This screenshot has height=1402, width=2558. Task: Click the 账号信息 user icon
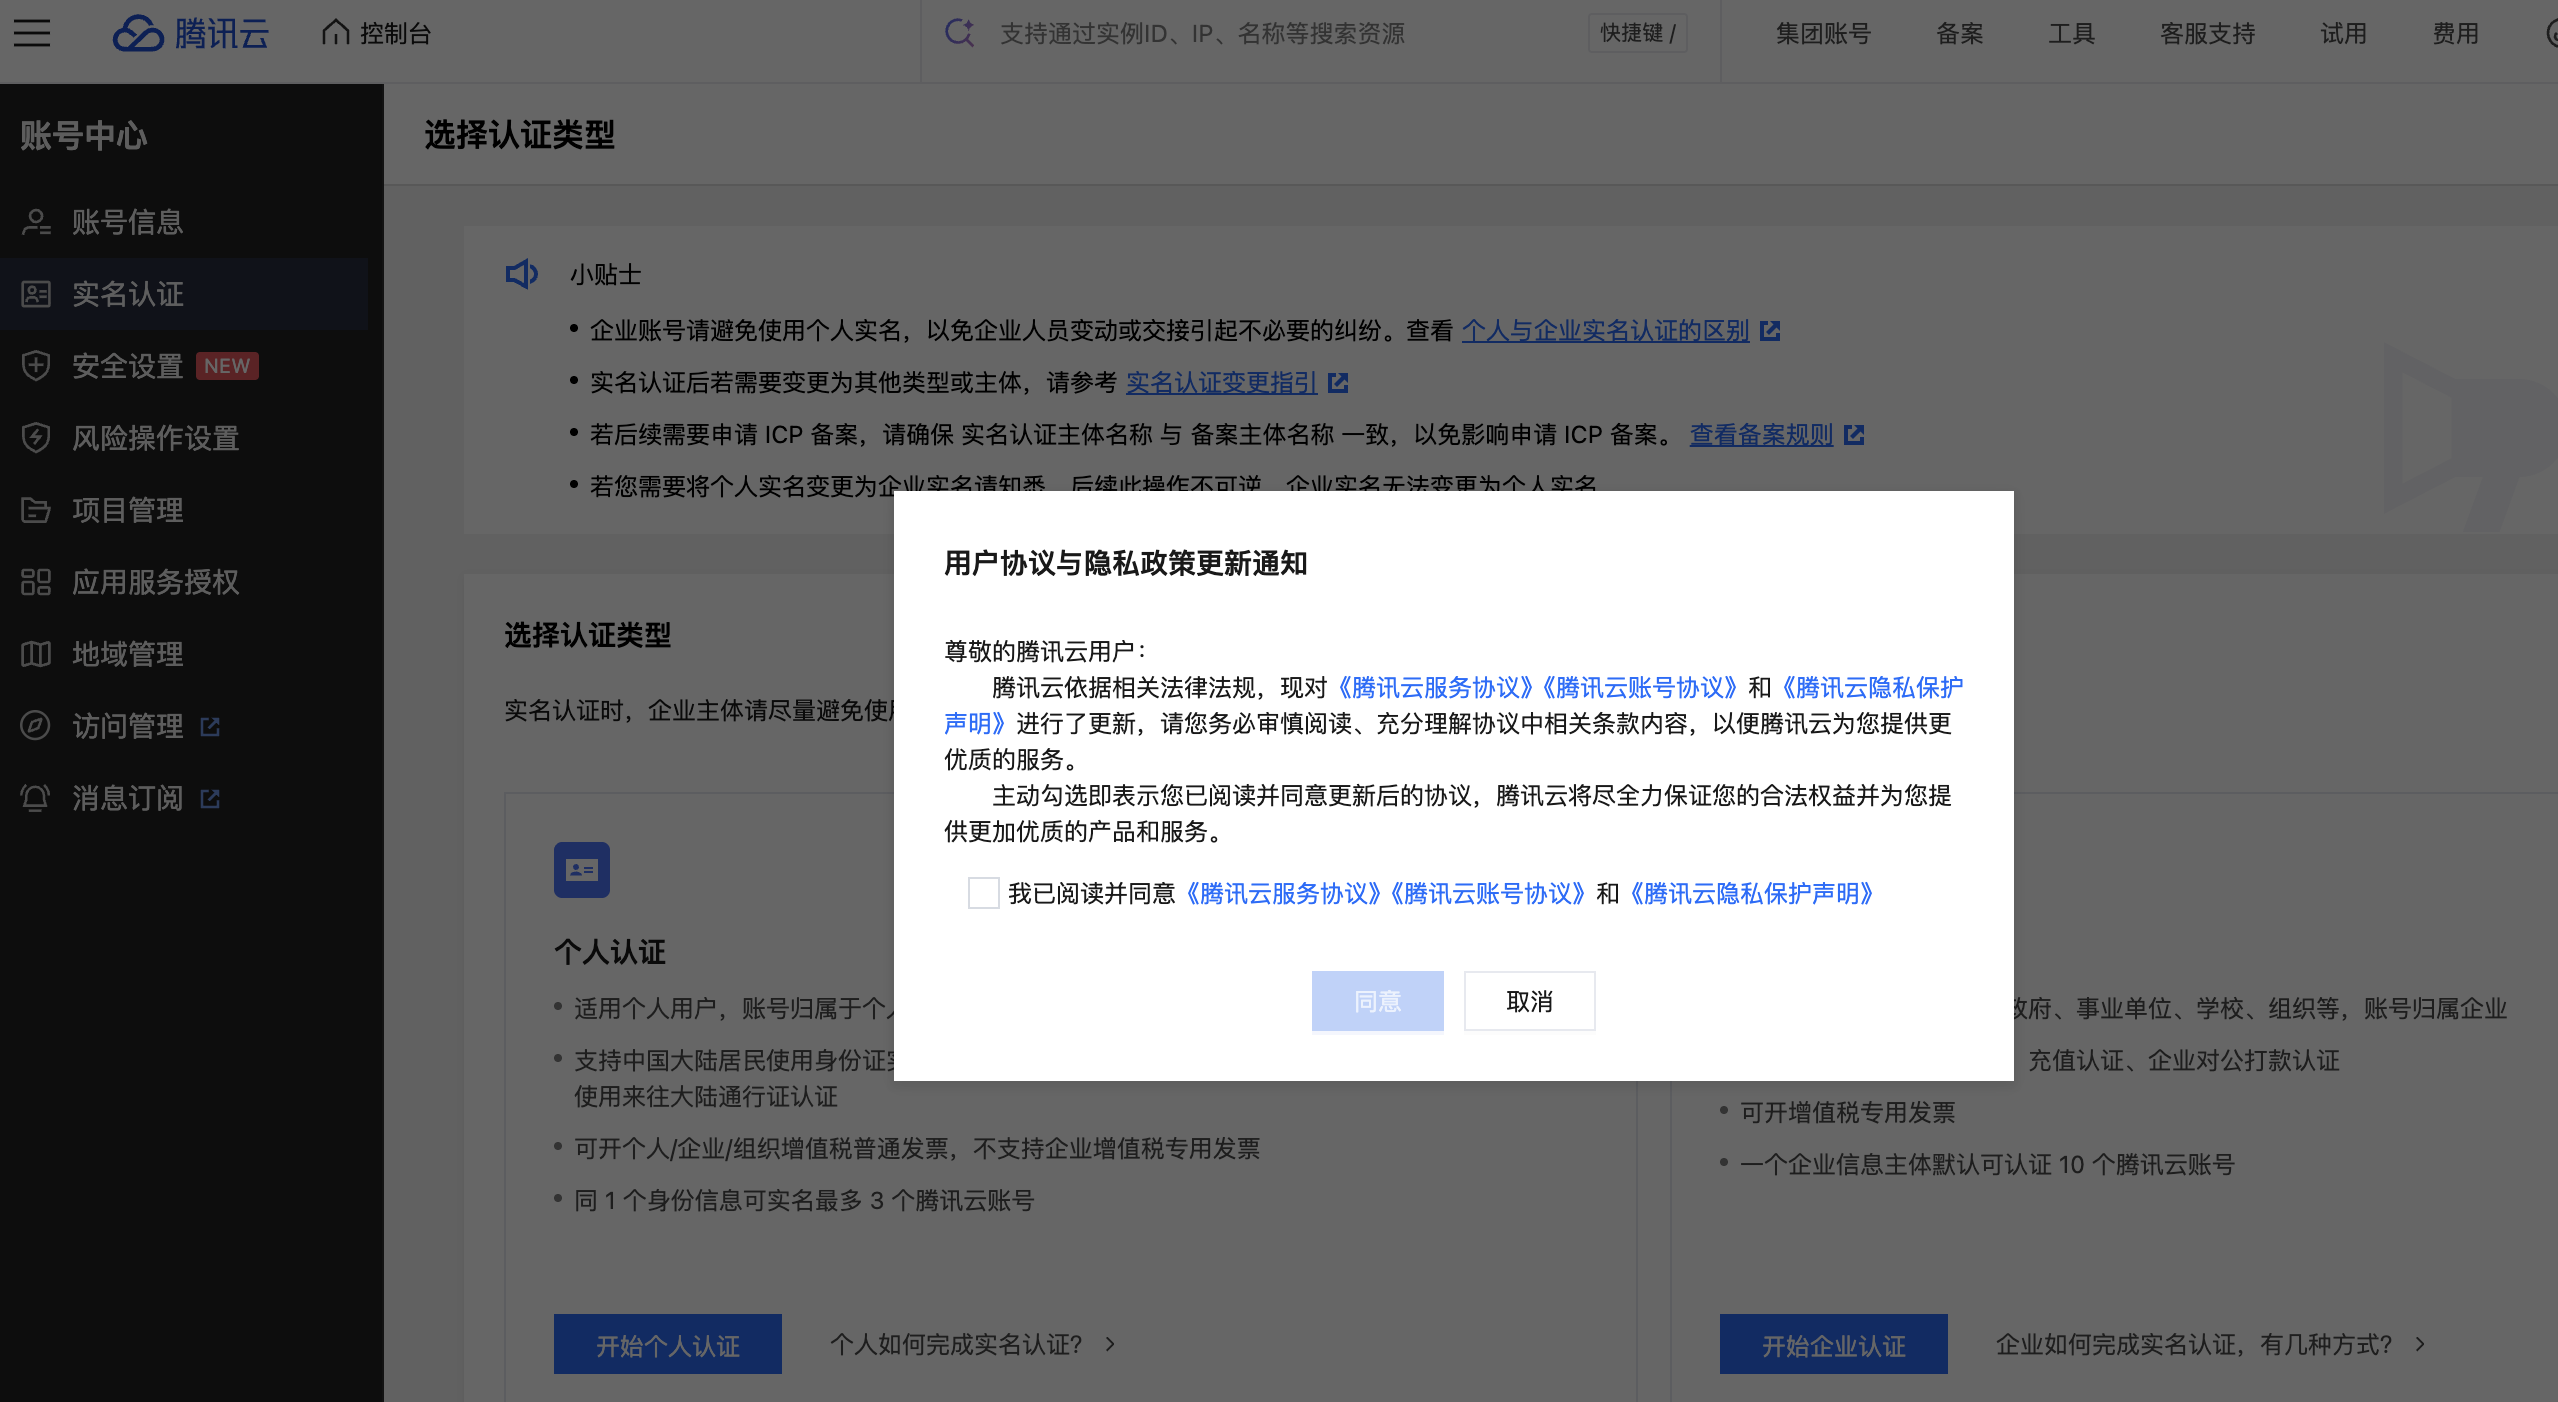point(36,222)
